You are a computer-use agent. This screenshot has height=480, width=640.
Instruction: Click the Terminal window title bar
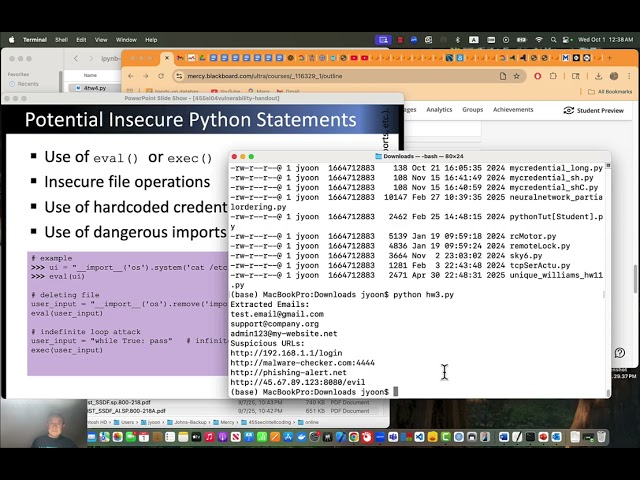click(420, 156)
